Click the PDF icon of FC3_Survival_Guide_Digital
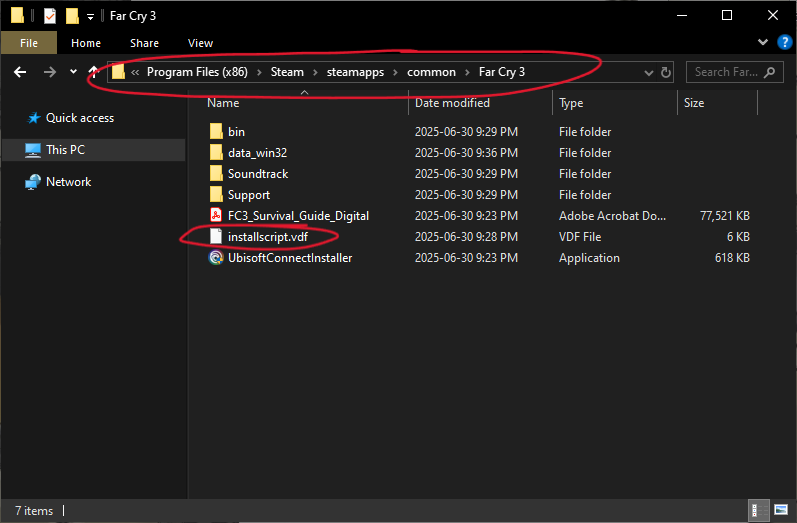 point(216,216)
